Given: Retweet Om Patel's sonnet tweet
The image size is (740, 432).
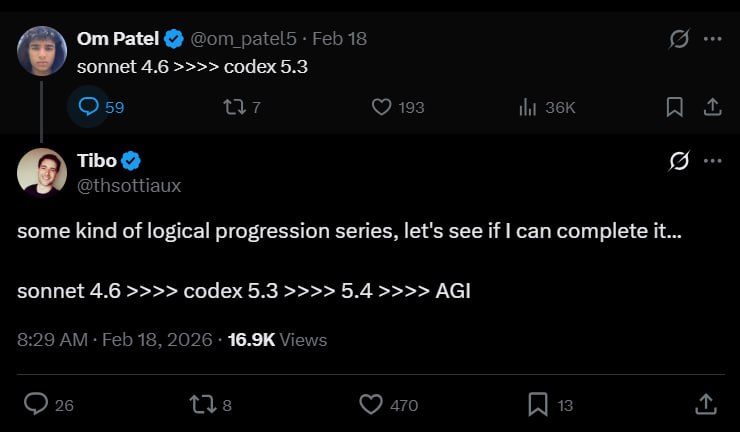Looking at the screenshot, I should [x=231, y=107].
